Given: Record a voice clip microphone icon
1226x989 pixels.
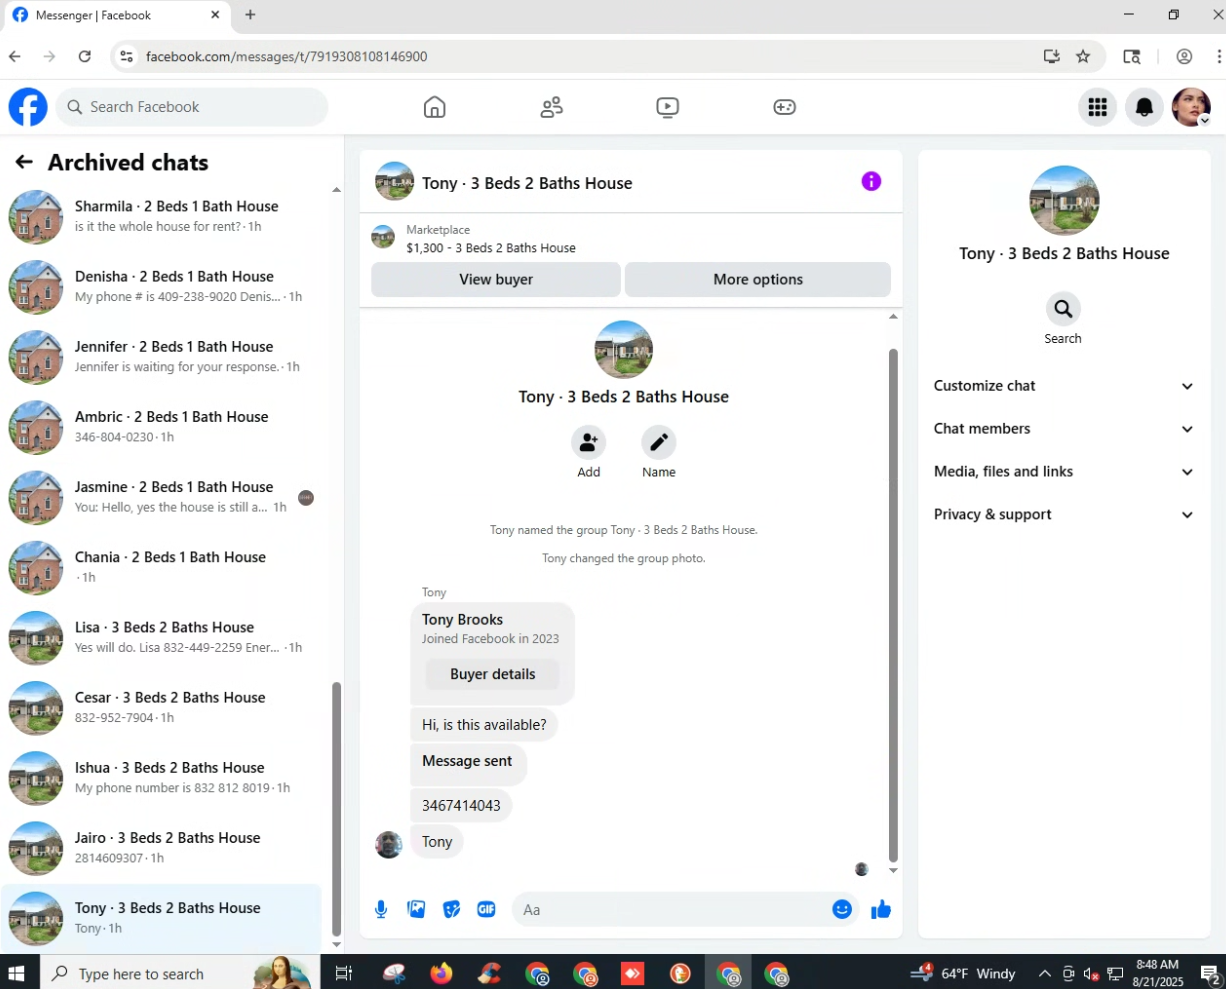Looking at the screenshot, I should tap(381, 909).
